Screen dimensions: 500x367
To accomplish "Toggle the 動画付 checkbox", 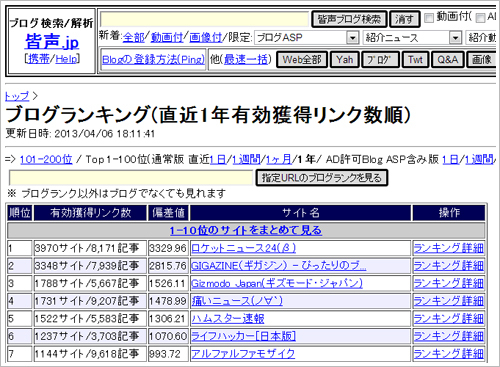I will (x=429, y=18).
